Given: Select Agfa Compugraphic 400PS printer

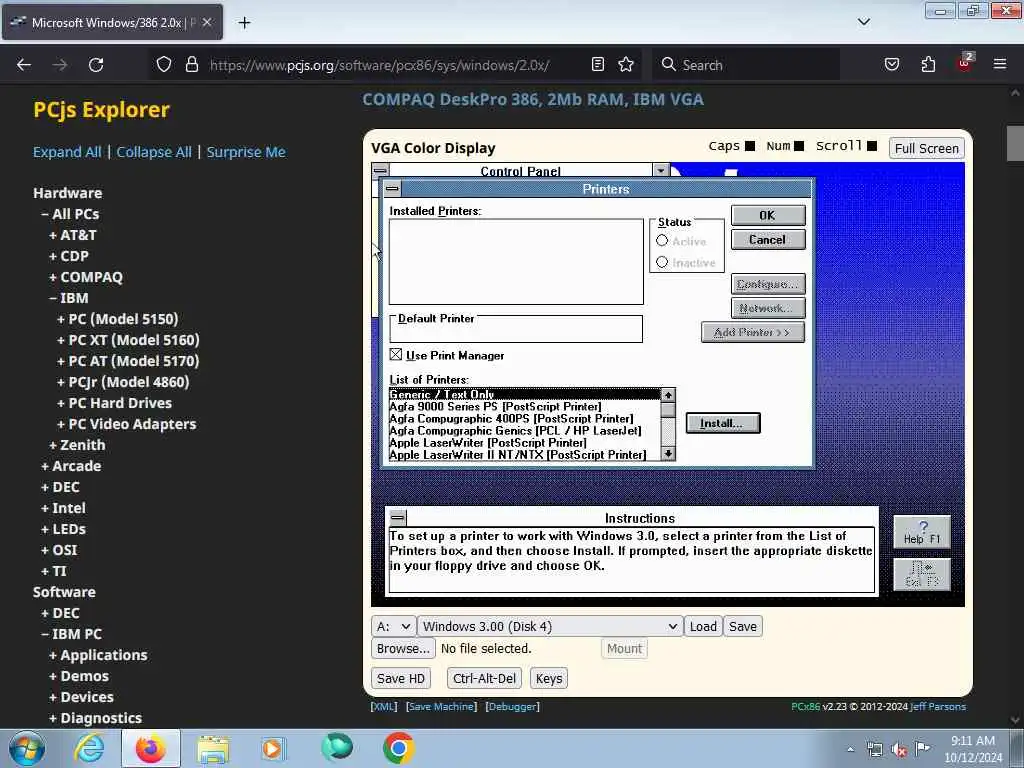Looking at the screenshot, I should [x=524, y=419].
